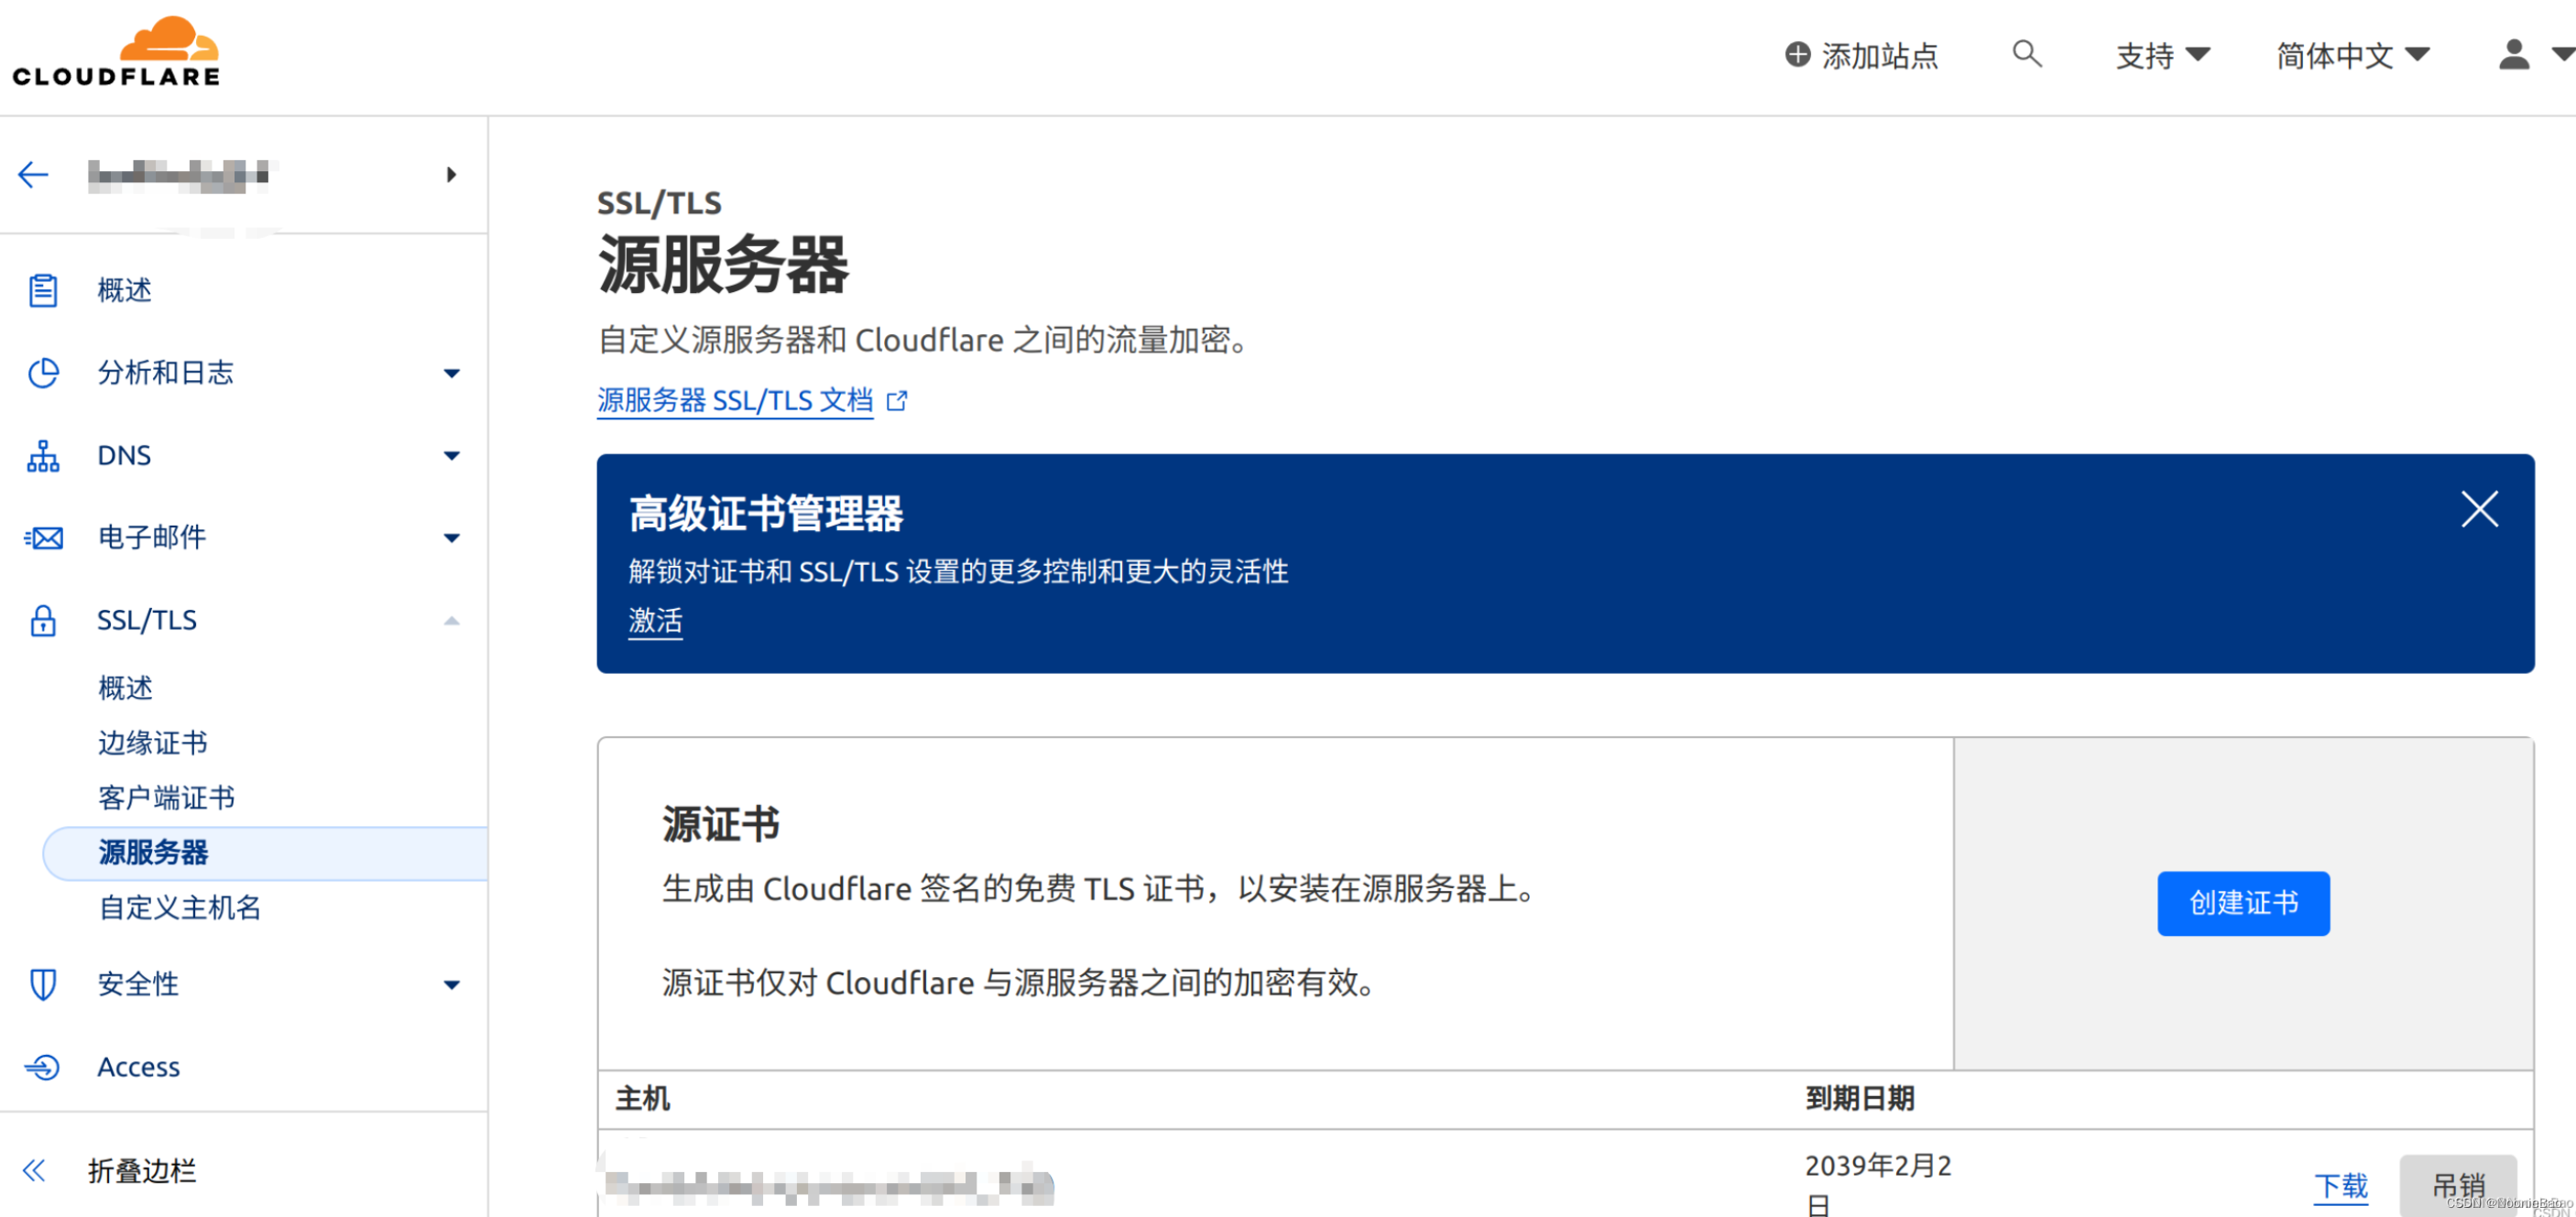Select 自定义主机名 in the sidebar
The width and height of the screenshot is (2576, 1217).
[x=179, y=908]
